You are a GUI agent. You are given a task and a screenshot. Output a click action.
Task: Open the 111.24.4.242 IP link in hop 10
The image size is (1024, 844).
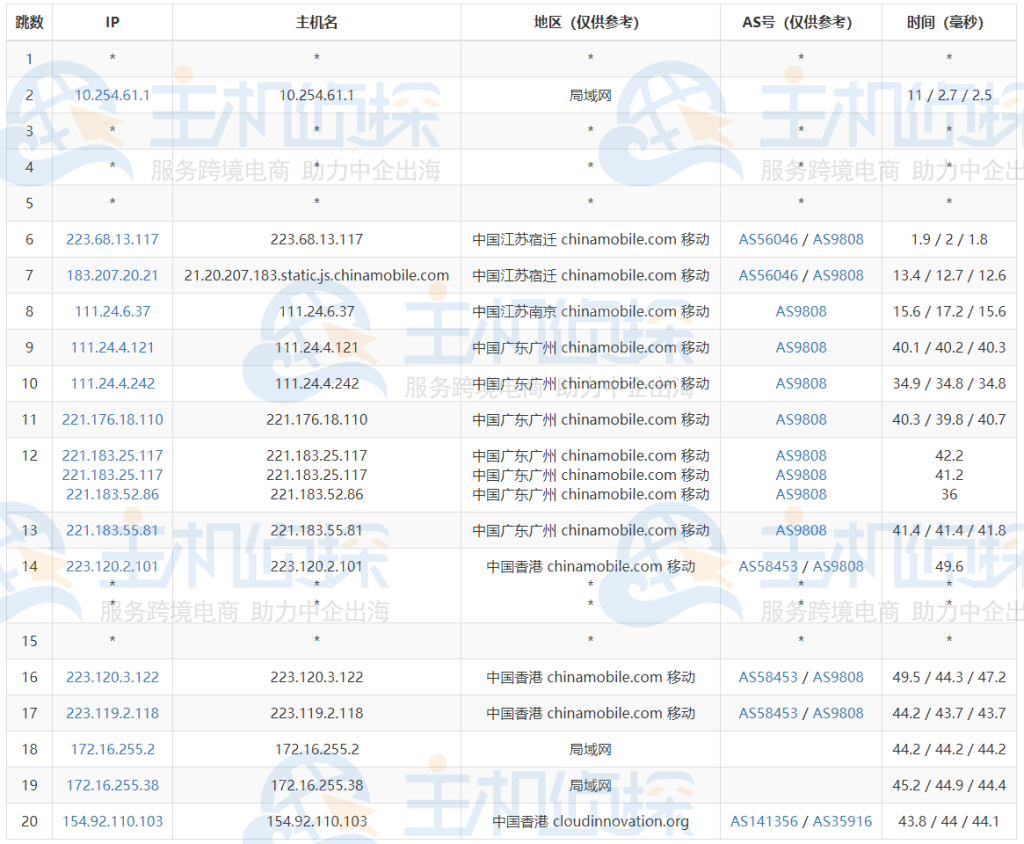112,383
